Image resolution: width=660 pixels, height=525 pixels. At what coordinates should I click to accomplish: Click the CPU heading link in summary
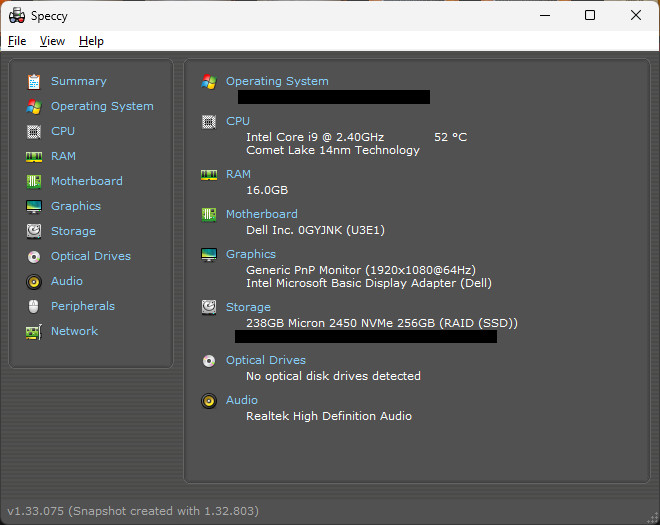[238, 121]
